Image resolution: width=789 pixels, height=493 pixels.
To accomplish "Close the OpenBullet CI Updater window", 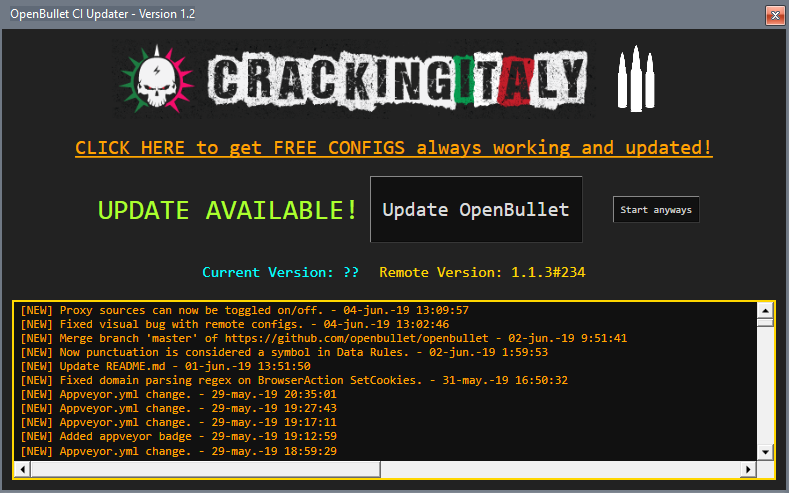I will pos(775,15).
